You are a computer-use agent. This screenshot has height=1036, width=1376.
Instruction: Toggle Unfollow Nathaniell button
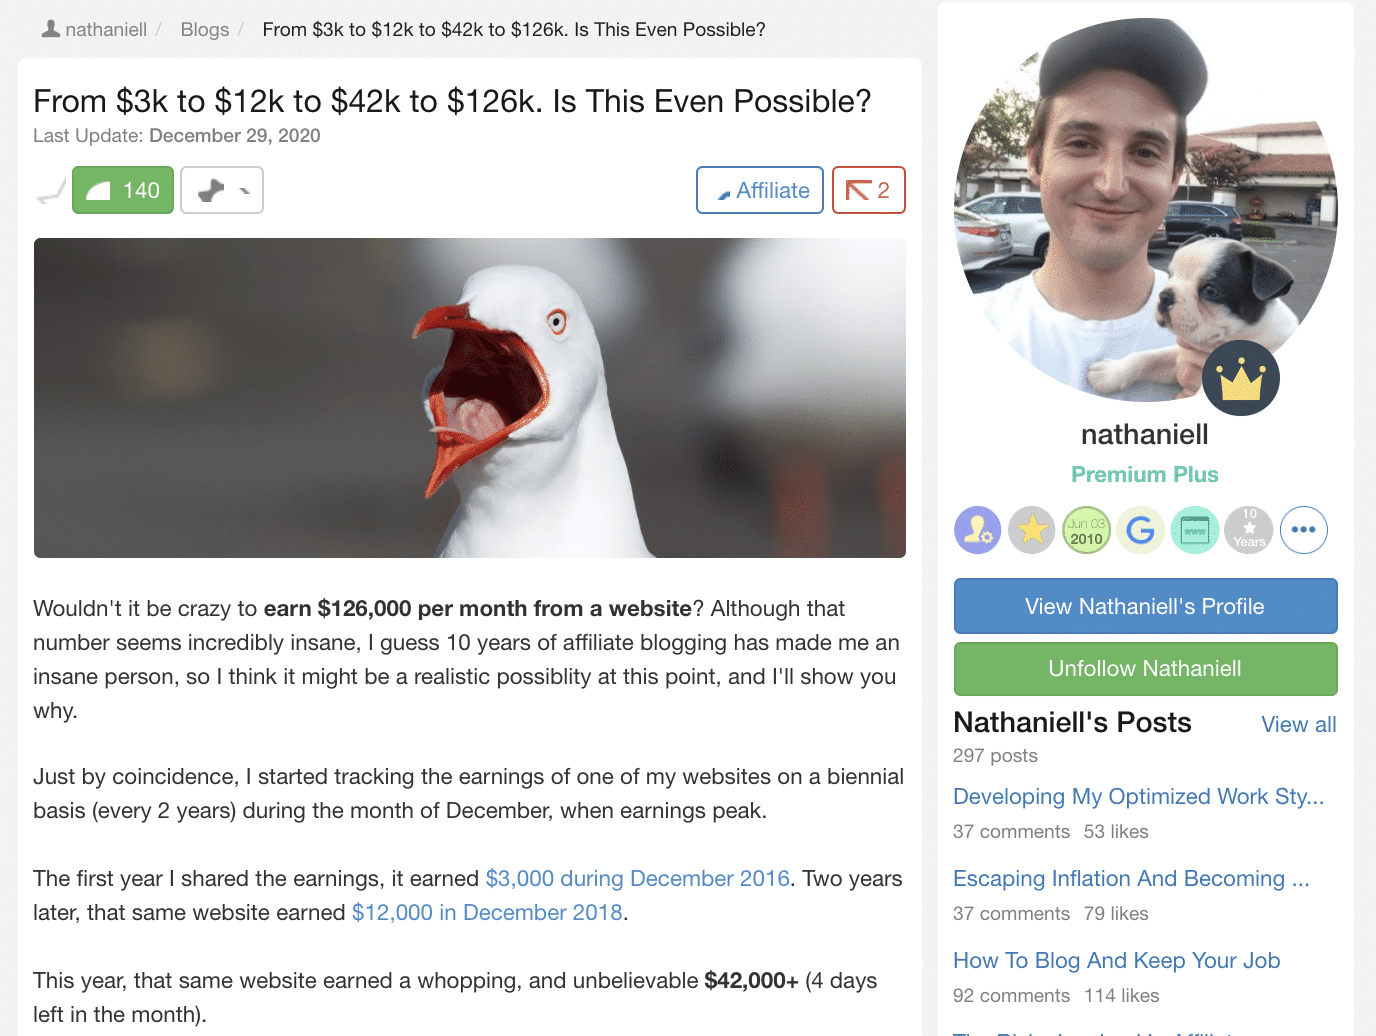pos(1145,669)
